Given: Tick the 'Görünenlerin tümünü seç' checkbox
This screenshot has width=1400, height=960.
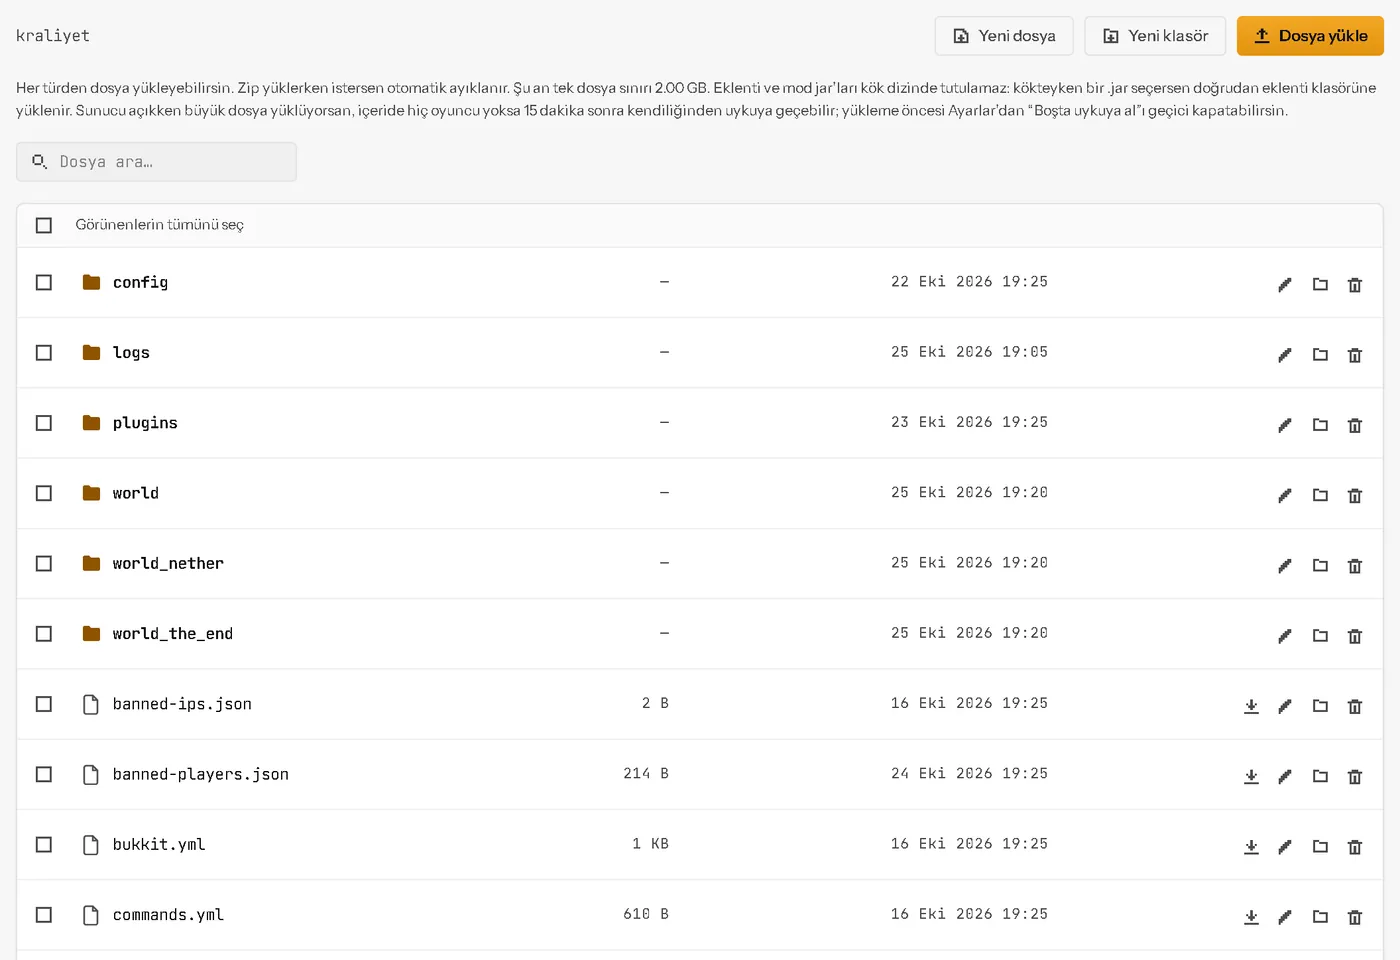Looking at the screenshot, I should (44, 225).
